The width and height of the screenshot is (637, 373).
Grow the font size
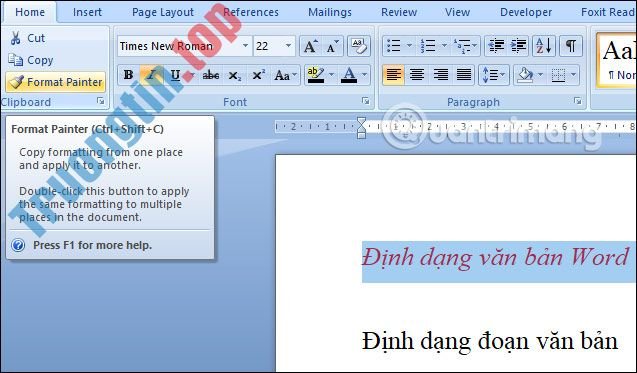[x=310, y=46]
